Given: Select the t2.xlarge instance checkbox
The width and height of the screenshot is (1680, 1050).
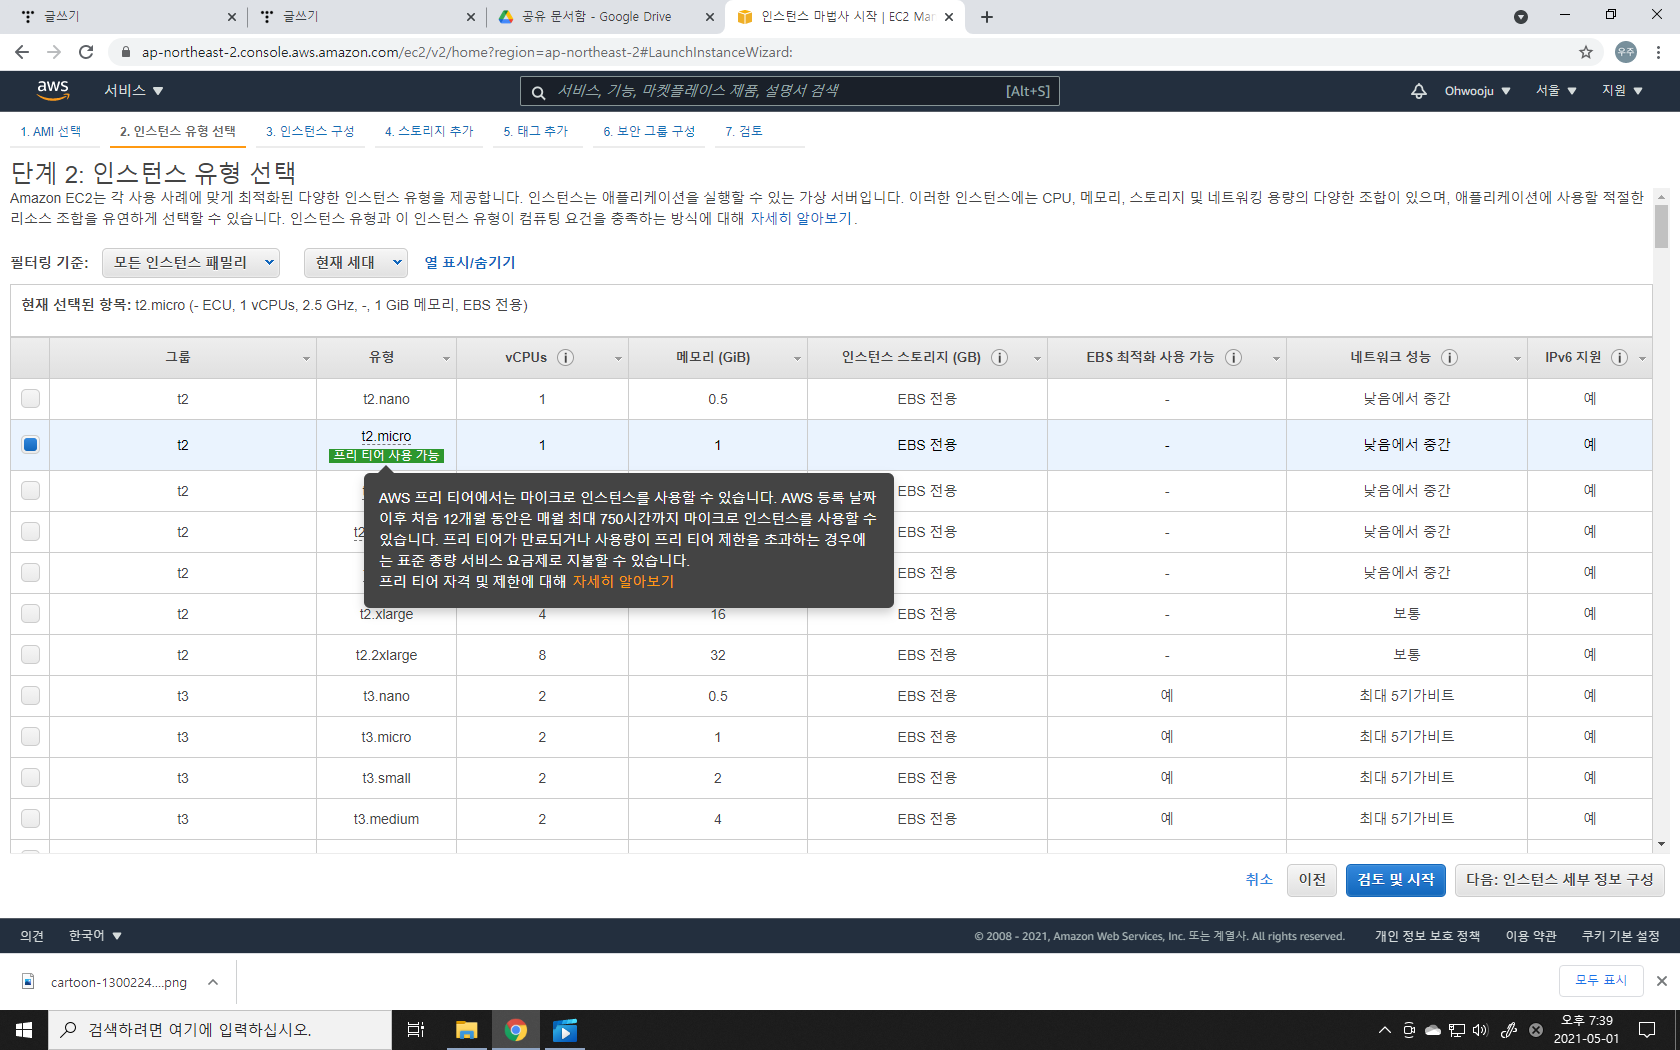Looking at the screenshot, I should pyautogui.click(x=30, y=613).
